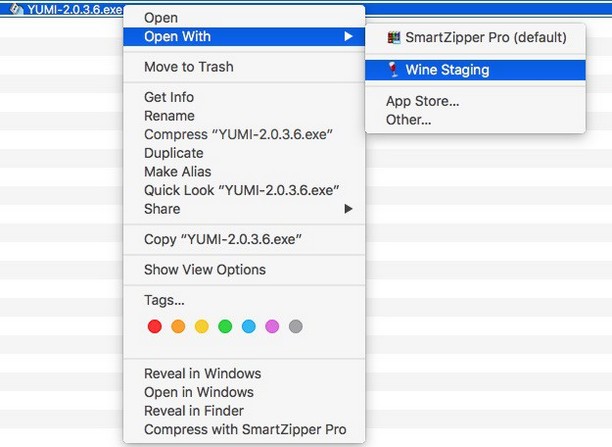
Task: Select the Open With menu entry
Action: 244,37
